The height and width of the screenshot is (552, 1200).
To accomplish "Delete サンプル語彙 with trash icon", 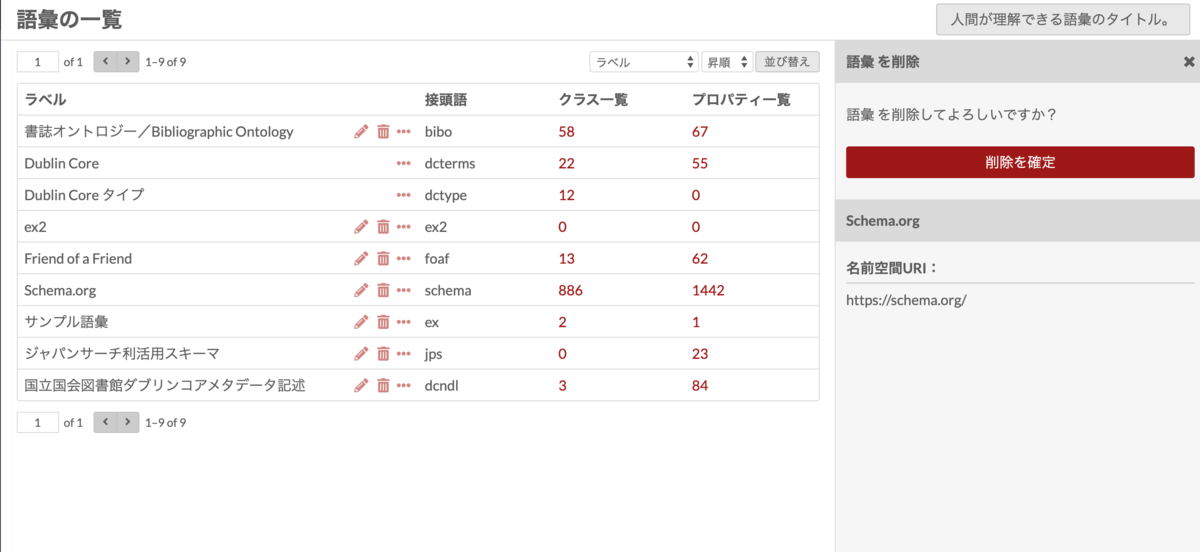I will pyautogui.click(x=383, y=322).
